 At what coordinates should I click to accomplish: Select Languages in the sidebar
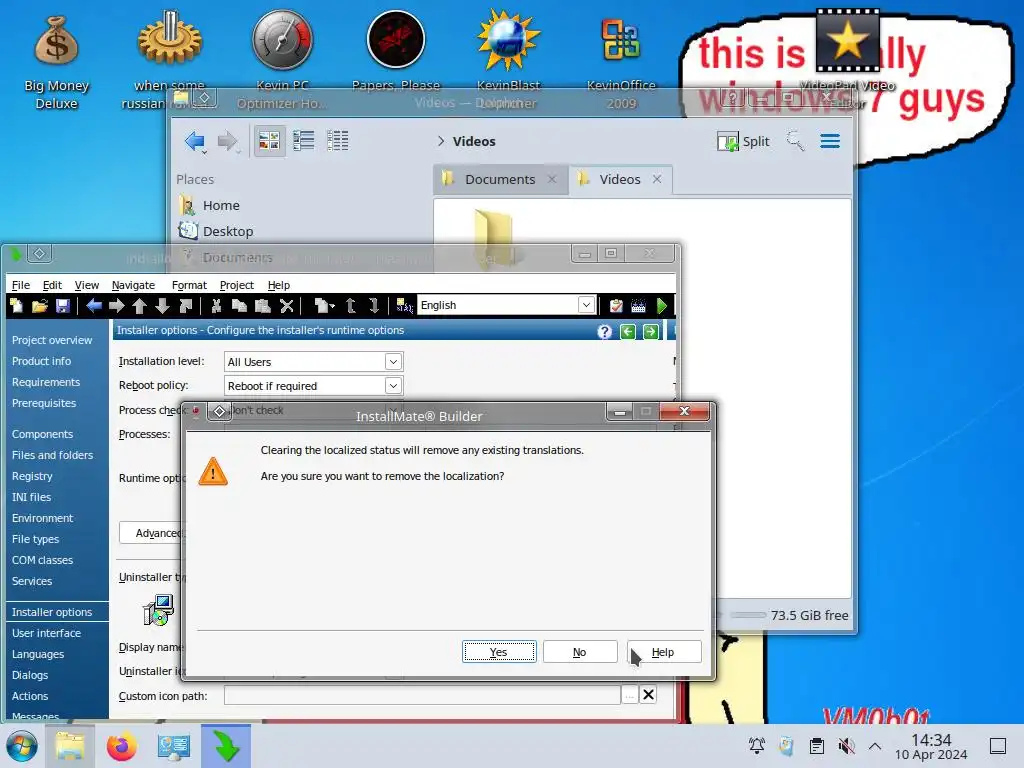38,654
